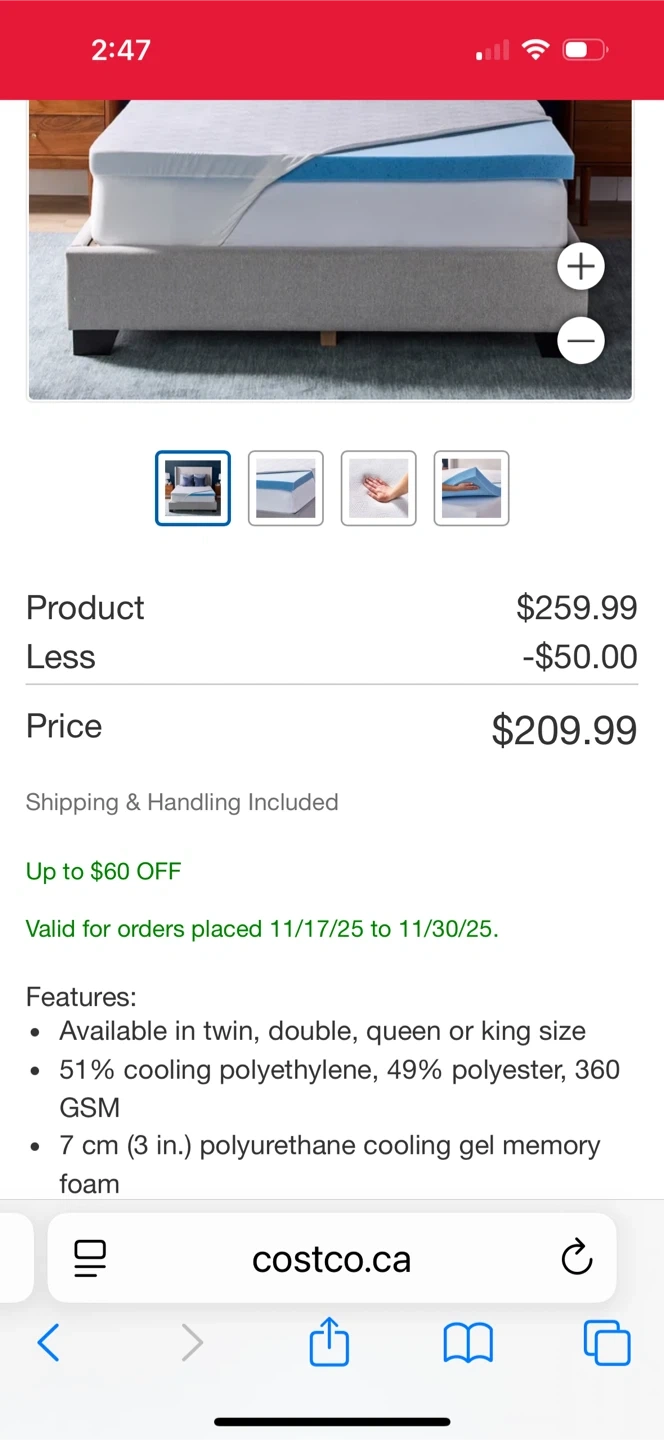
Task: Select thumbnail of hand lifting blue foam
Action: [472, 488]
